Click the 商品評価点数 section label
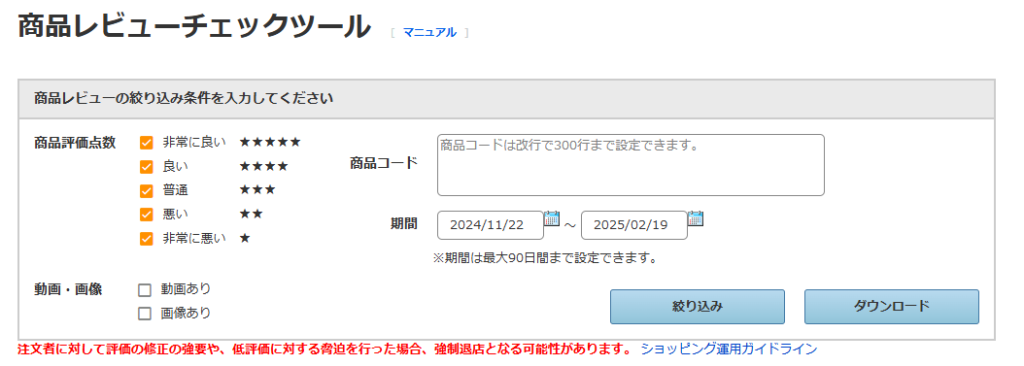 click(74, 143)
